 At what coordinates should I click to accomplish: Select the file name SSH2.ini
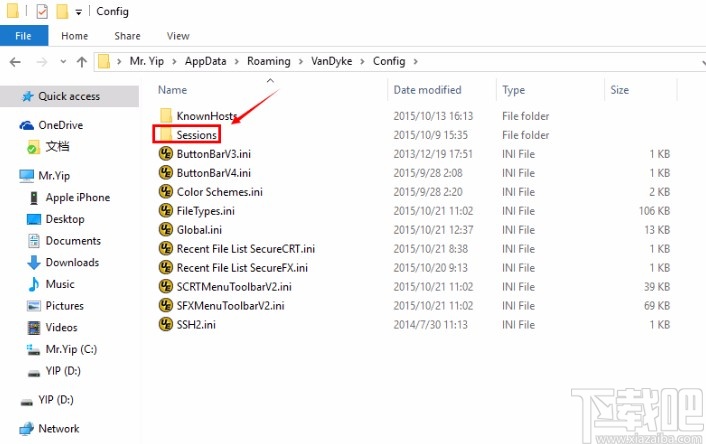click(196, 325)
